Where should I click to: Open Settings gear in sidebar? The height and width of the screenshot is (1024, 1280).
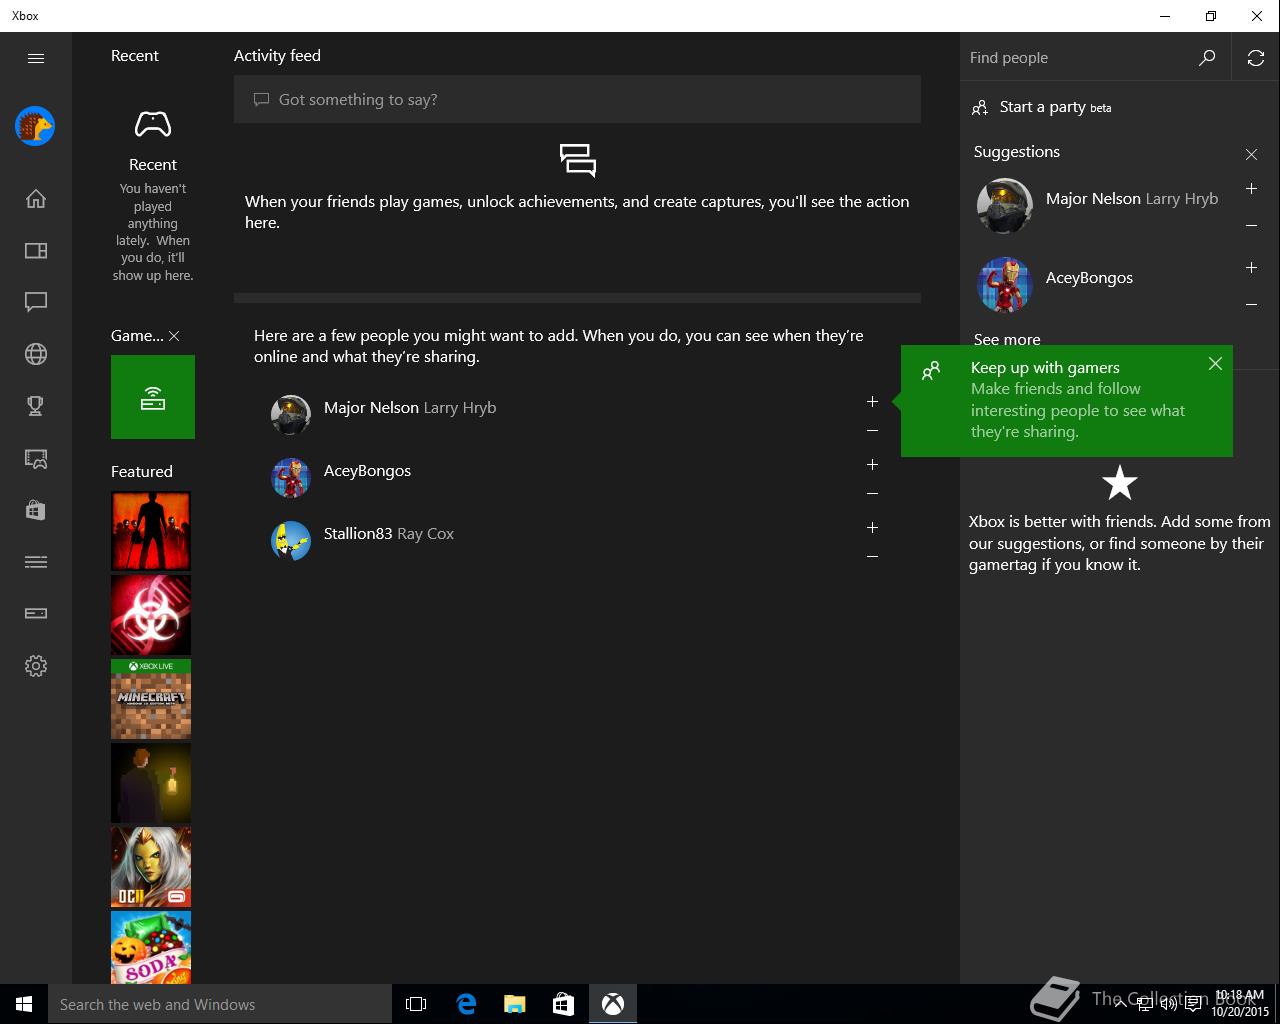point(36,666)
